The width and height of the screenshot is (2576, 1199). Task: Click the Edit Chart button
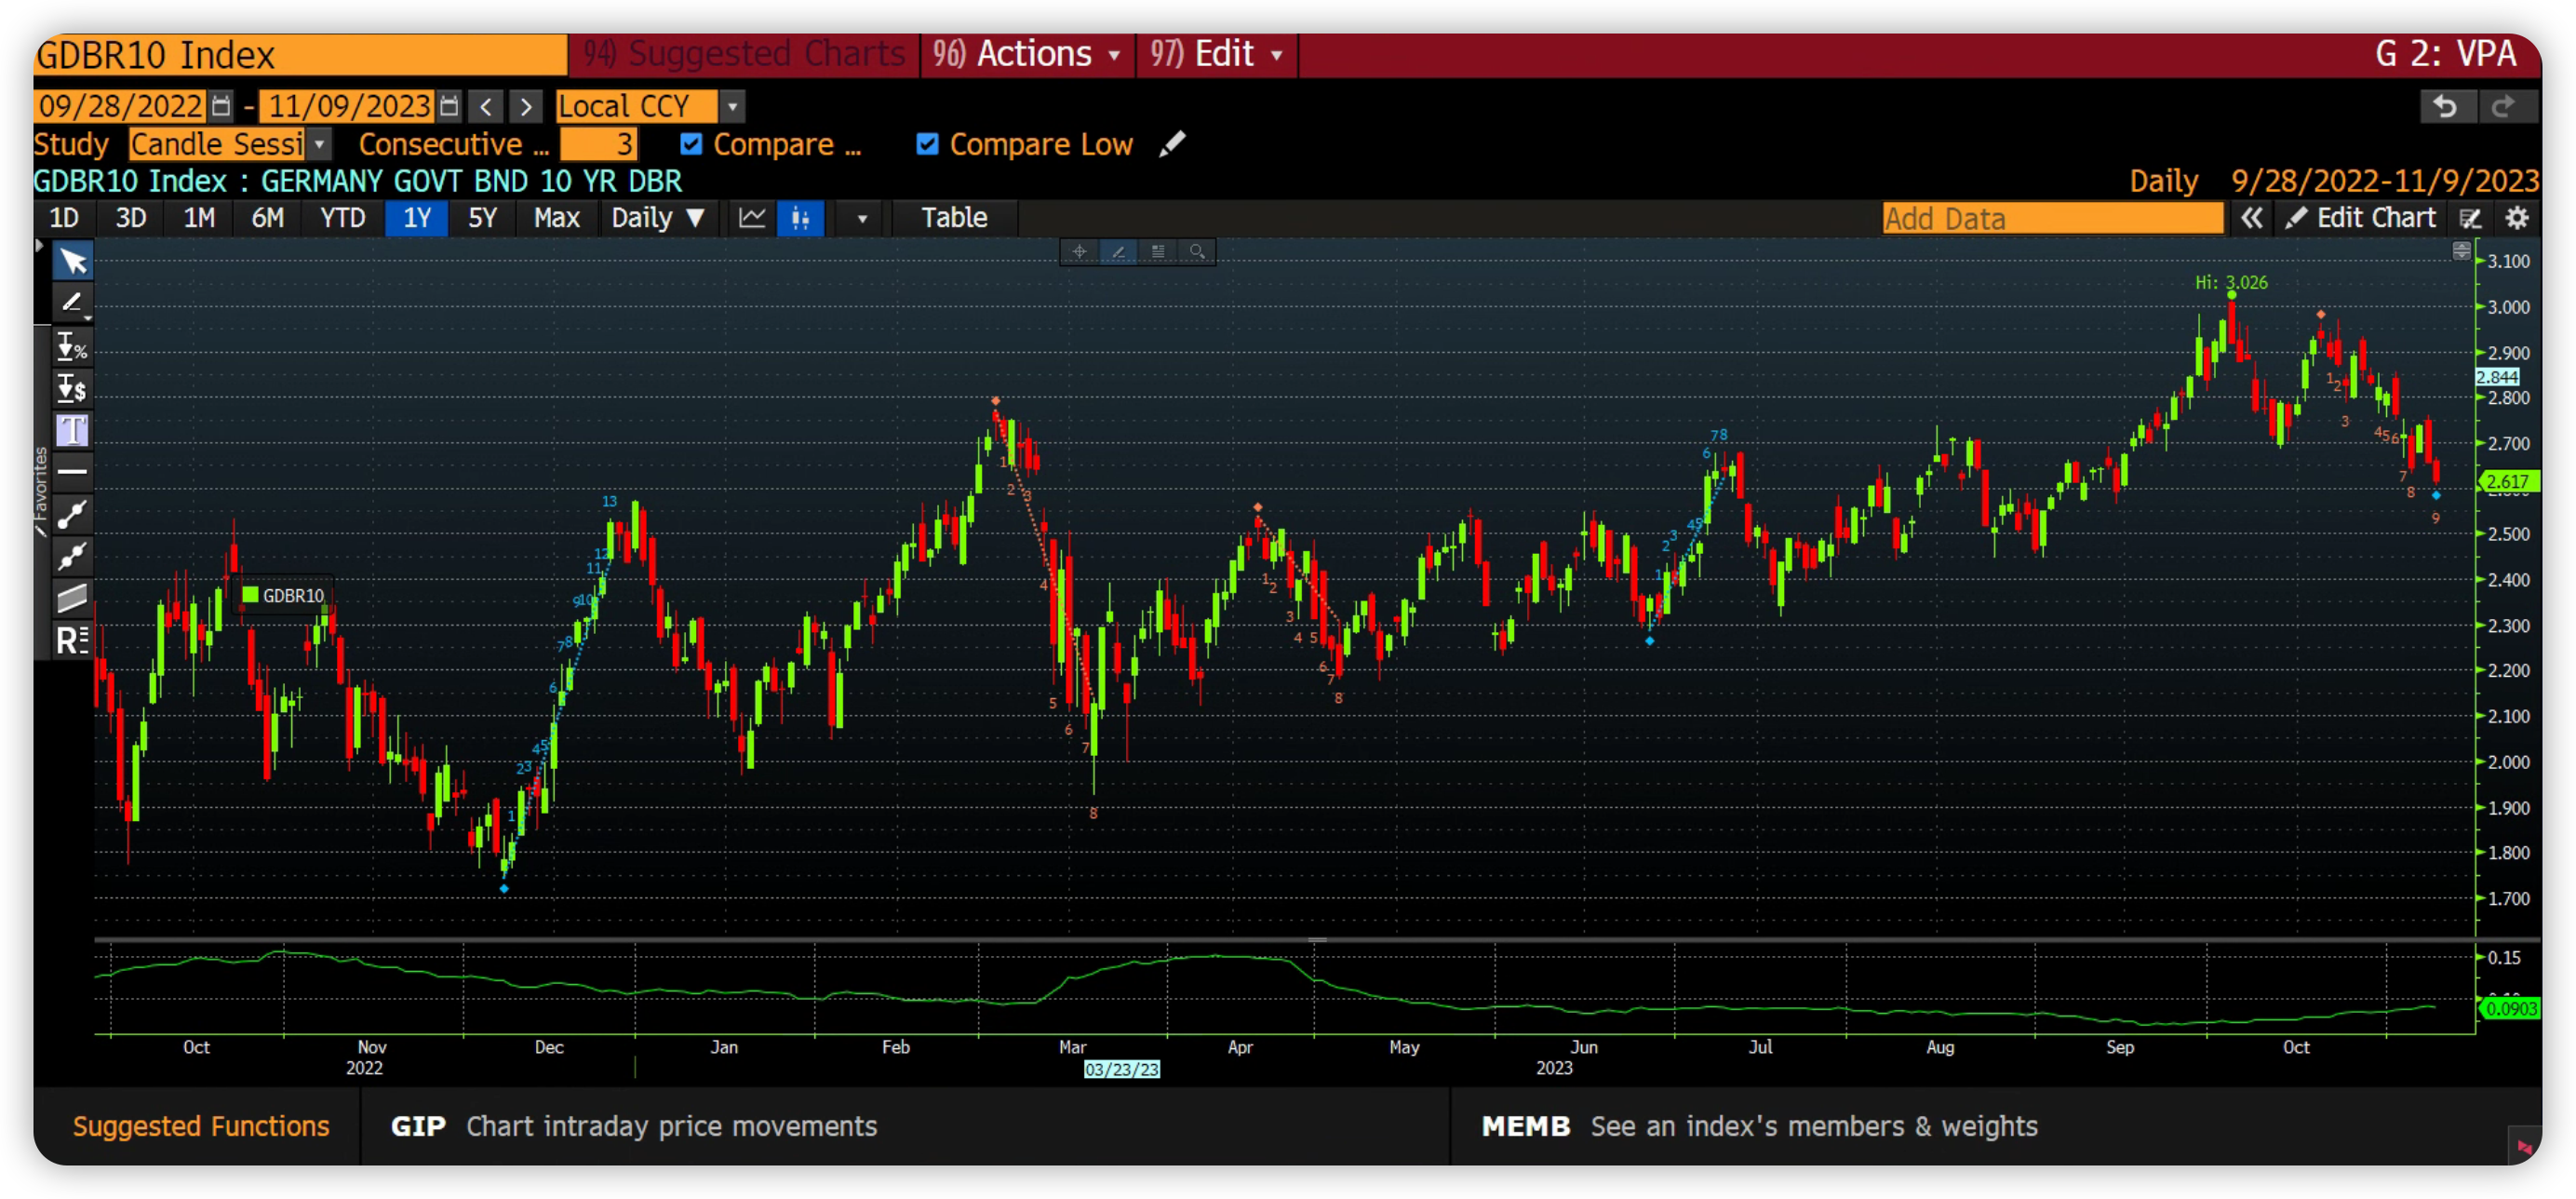(2361, 218)
